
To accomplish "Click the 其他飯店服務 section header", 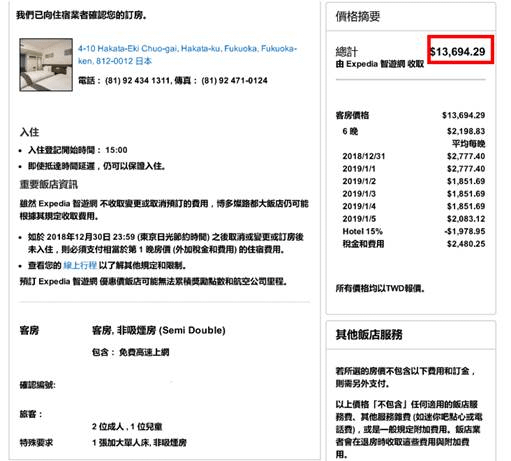I will pos(369,334).
